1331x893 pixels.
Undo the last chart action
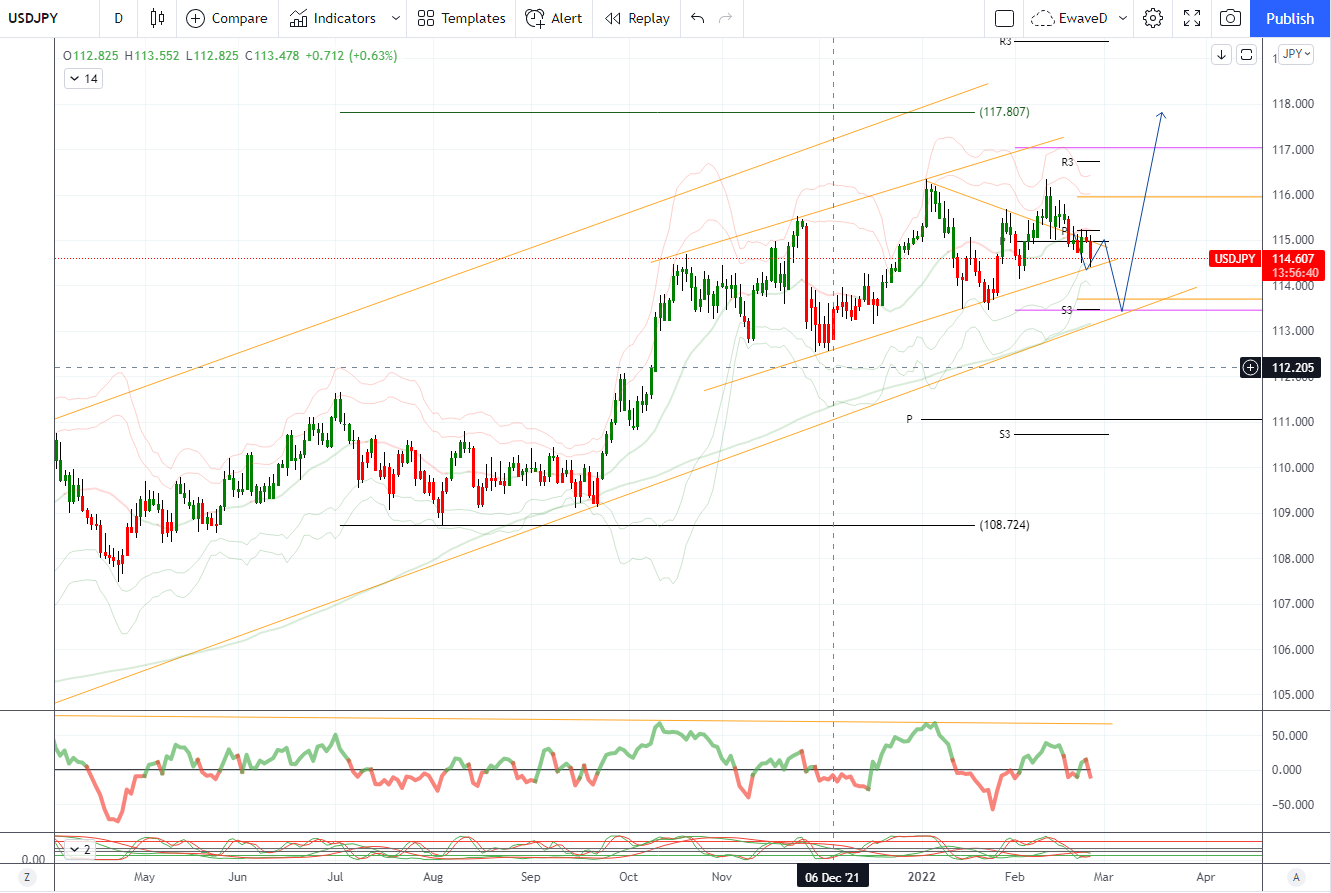[697, 18]
